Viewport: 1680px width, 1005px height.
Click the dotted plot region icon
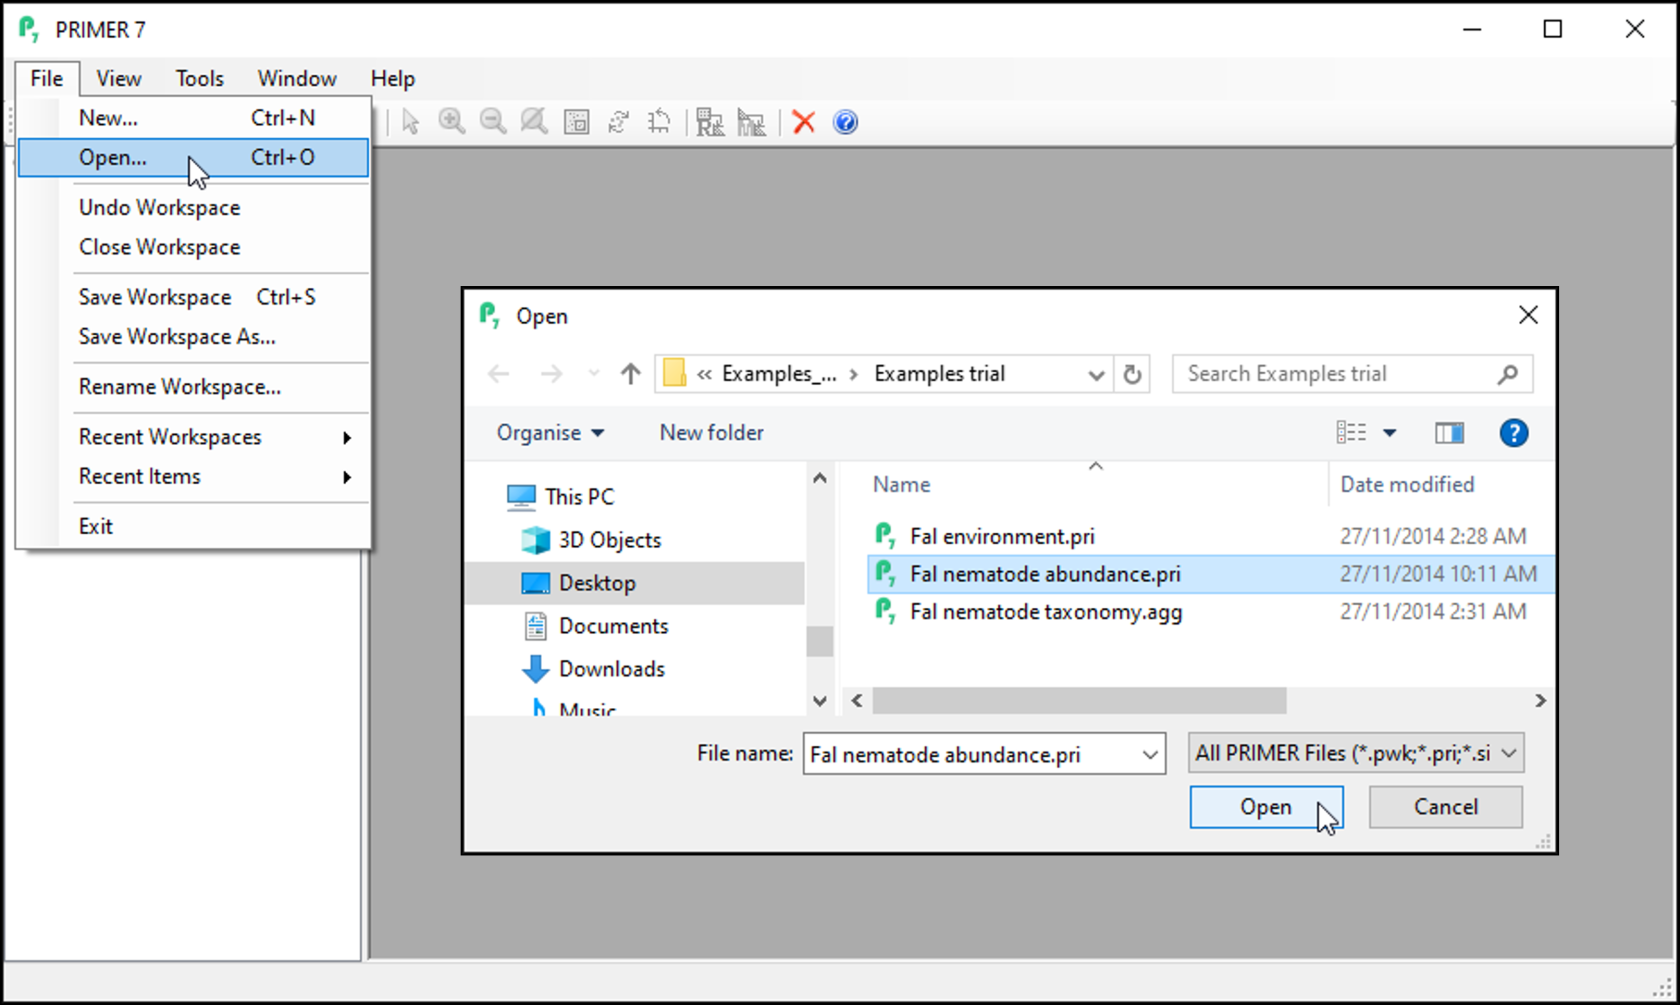tap(577, 122)
